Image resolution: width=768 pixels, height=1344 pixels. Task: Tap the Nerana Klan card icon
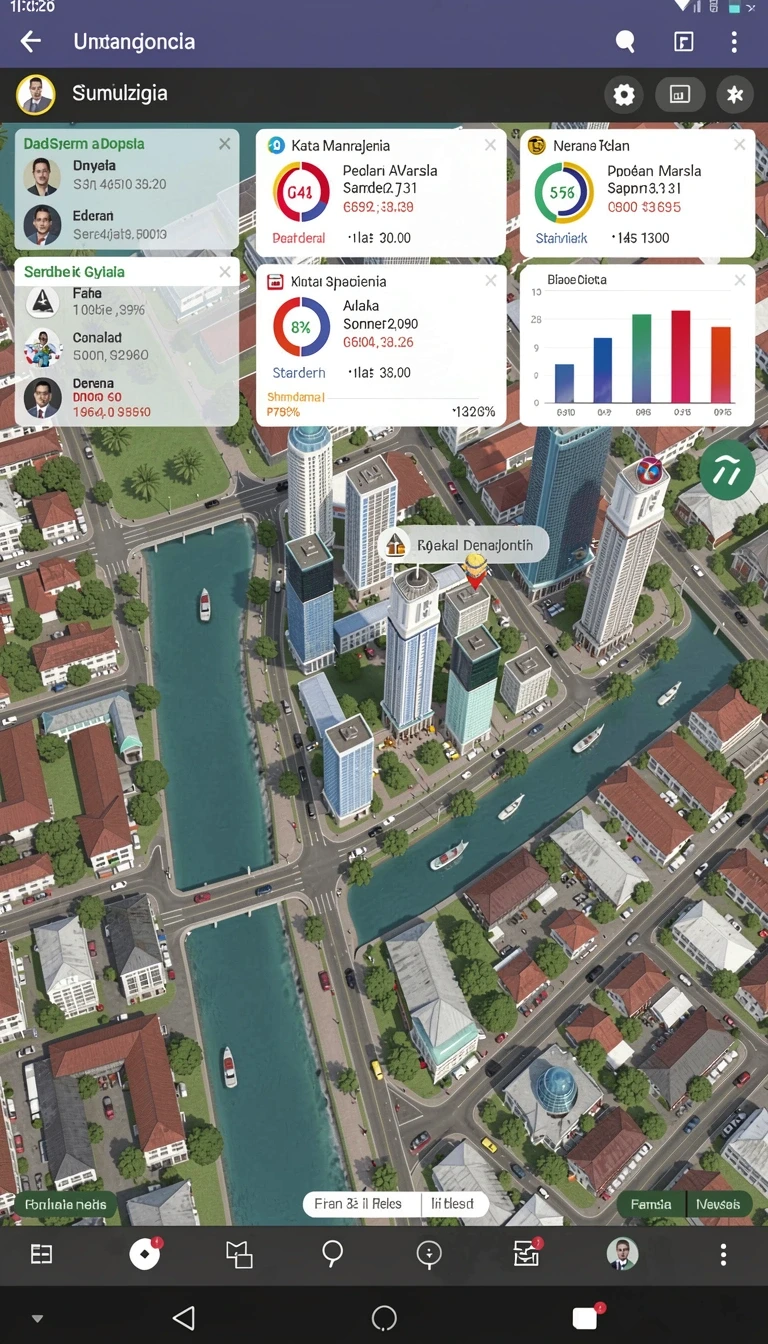[537, 146]
